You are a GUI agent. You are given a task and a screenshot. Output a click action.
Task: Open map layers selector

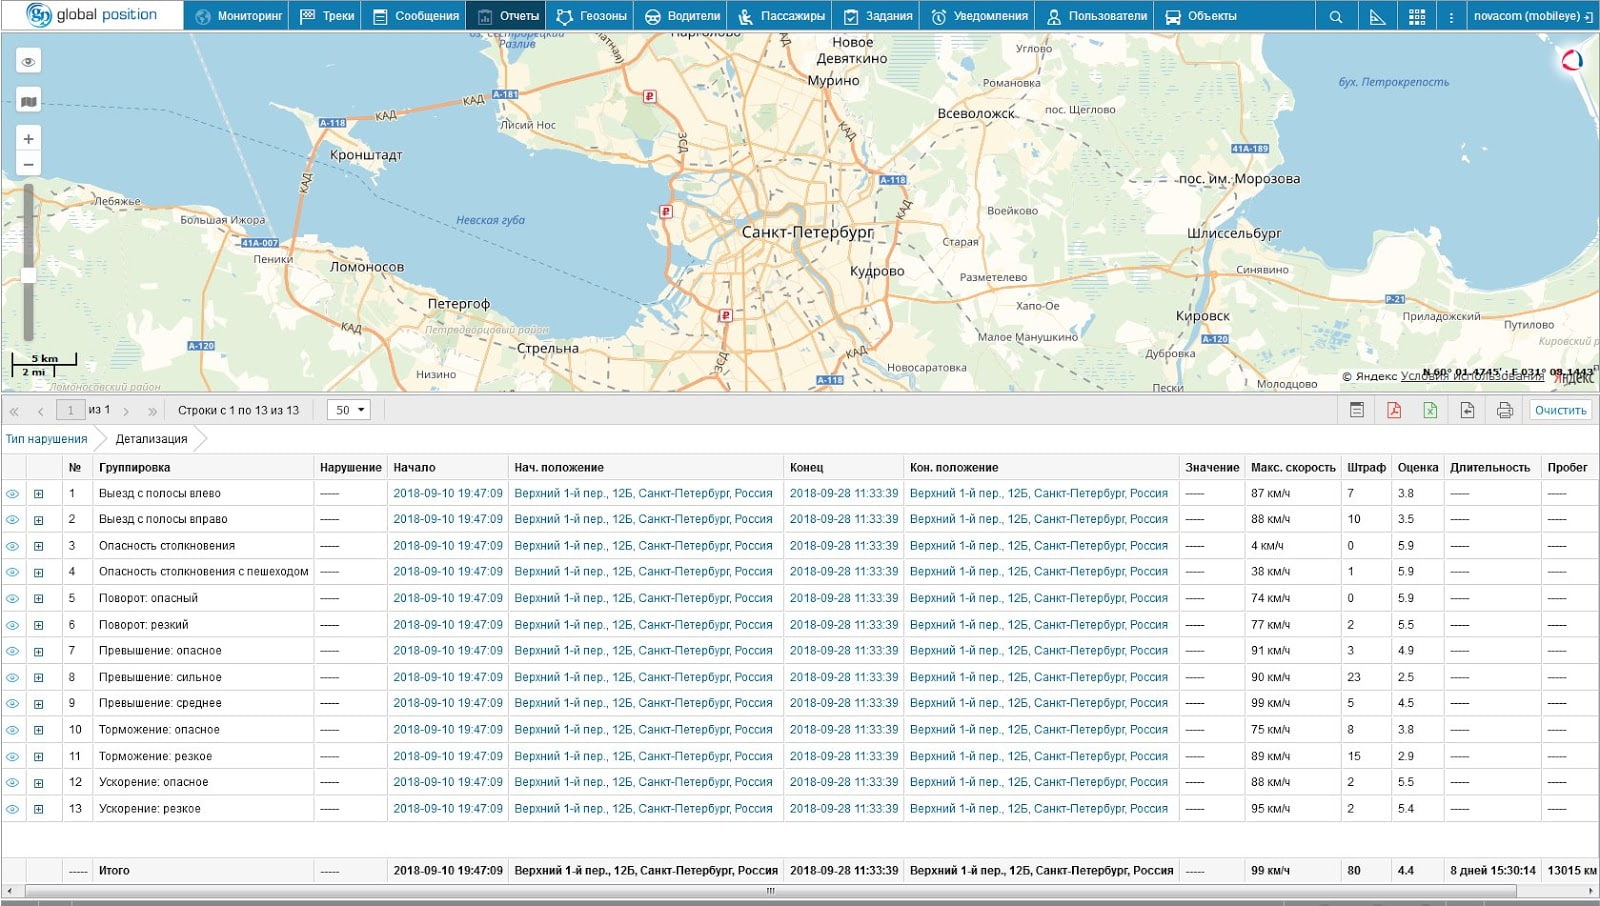pyautogui.click(x=29, y=101)
